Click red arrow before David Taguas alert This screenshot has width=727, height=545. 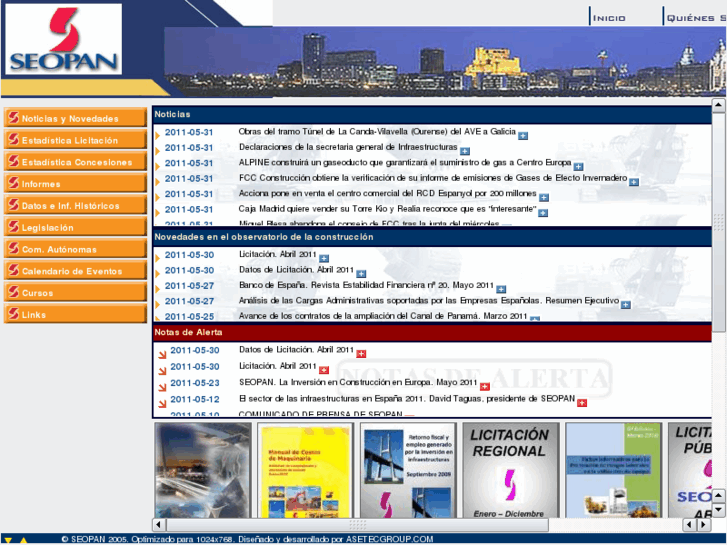162,404
